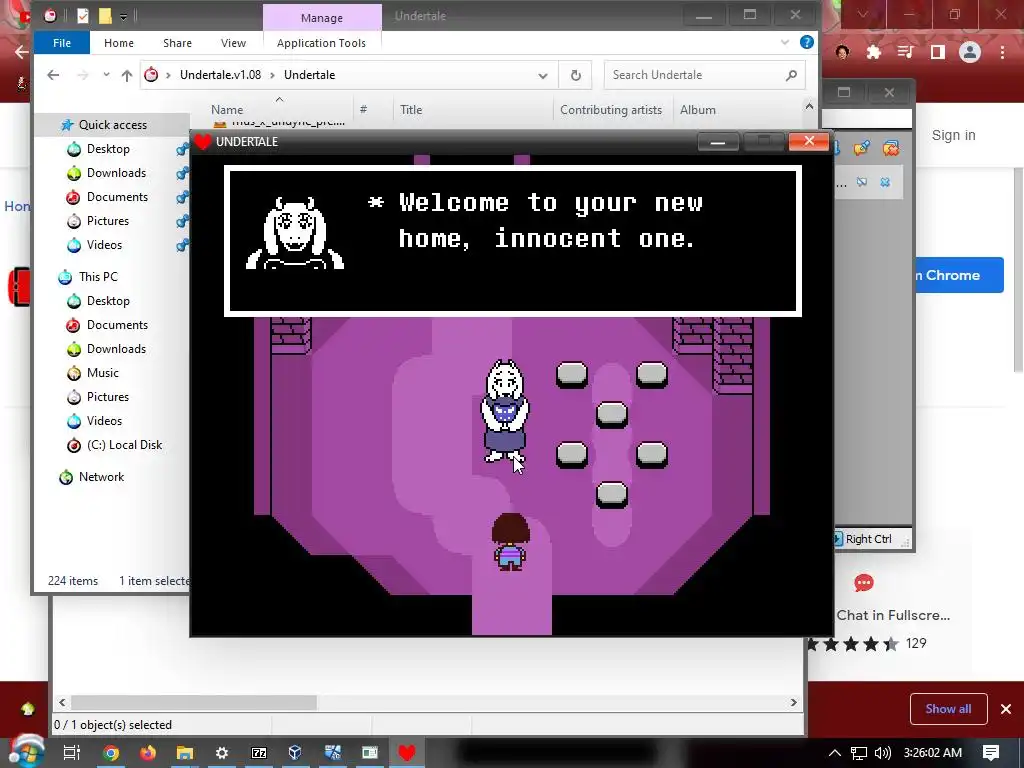Click the Manage contextual tab
The width and height of the screenshot is (1024, 768).
tap(322, 18)
